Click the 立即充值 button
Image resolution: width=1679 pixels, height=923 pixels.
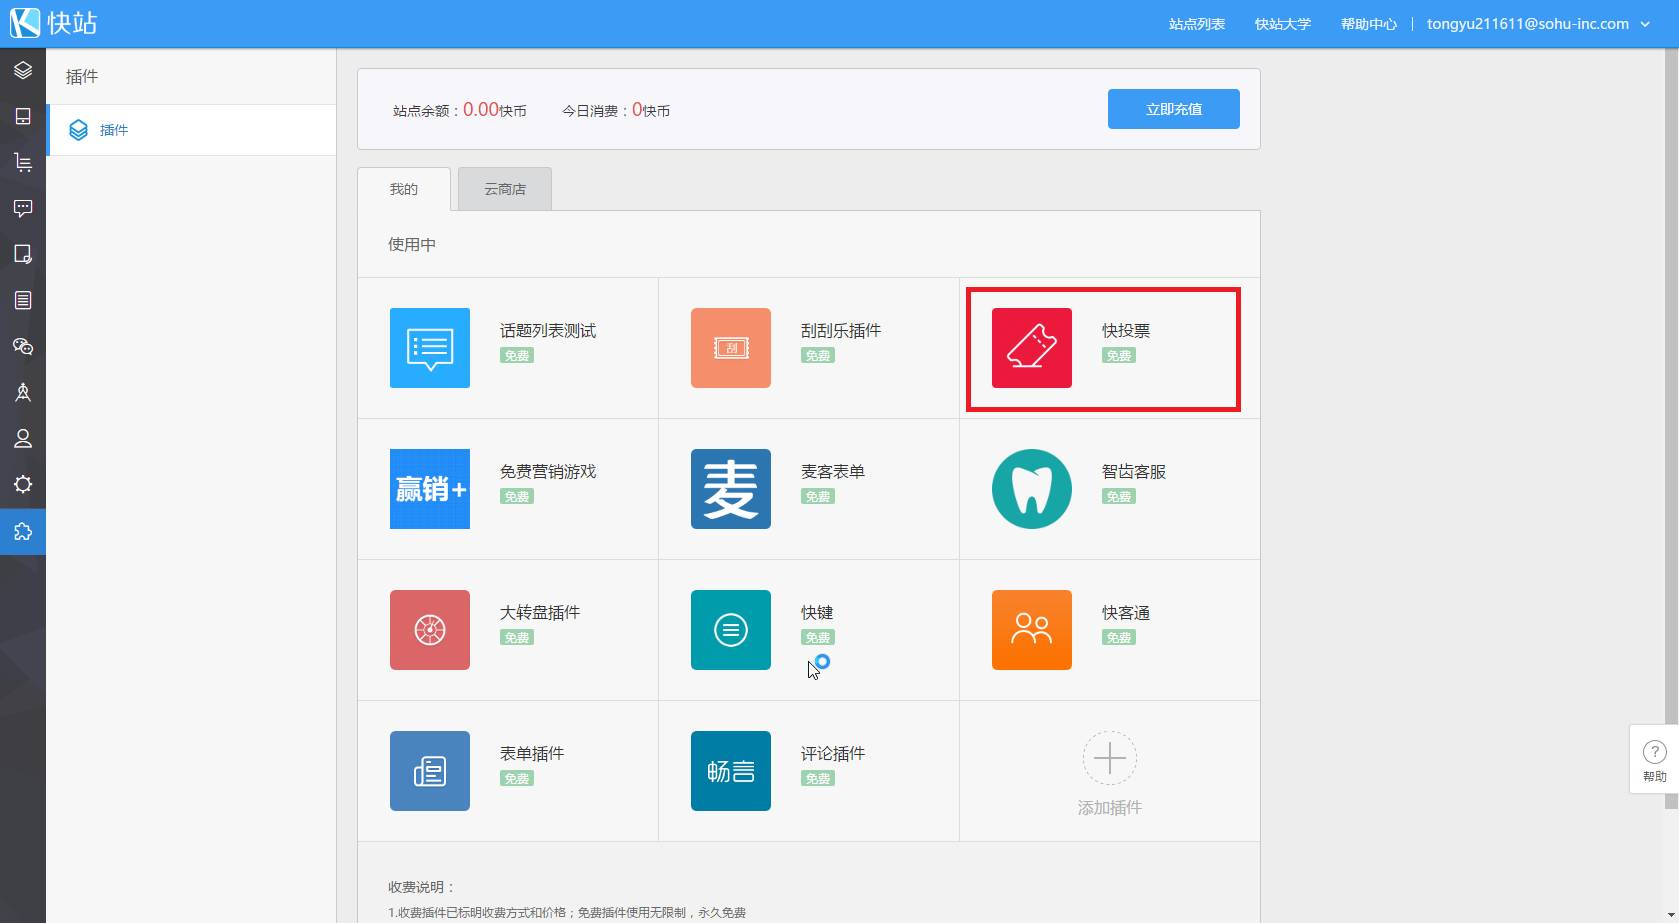click(1174, 109)
